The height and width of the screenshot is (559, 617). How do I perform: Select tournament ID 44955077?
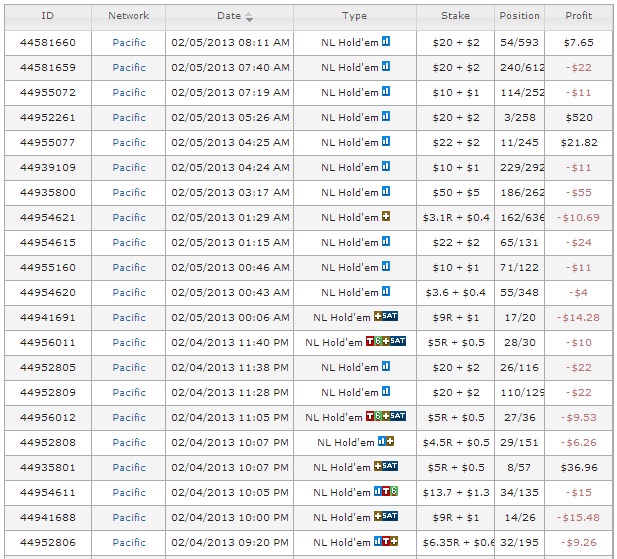[48, 142]
